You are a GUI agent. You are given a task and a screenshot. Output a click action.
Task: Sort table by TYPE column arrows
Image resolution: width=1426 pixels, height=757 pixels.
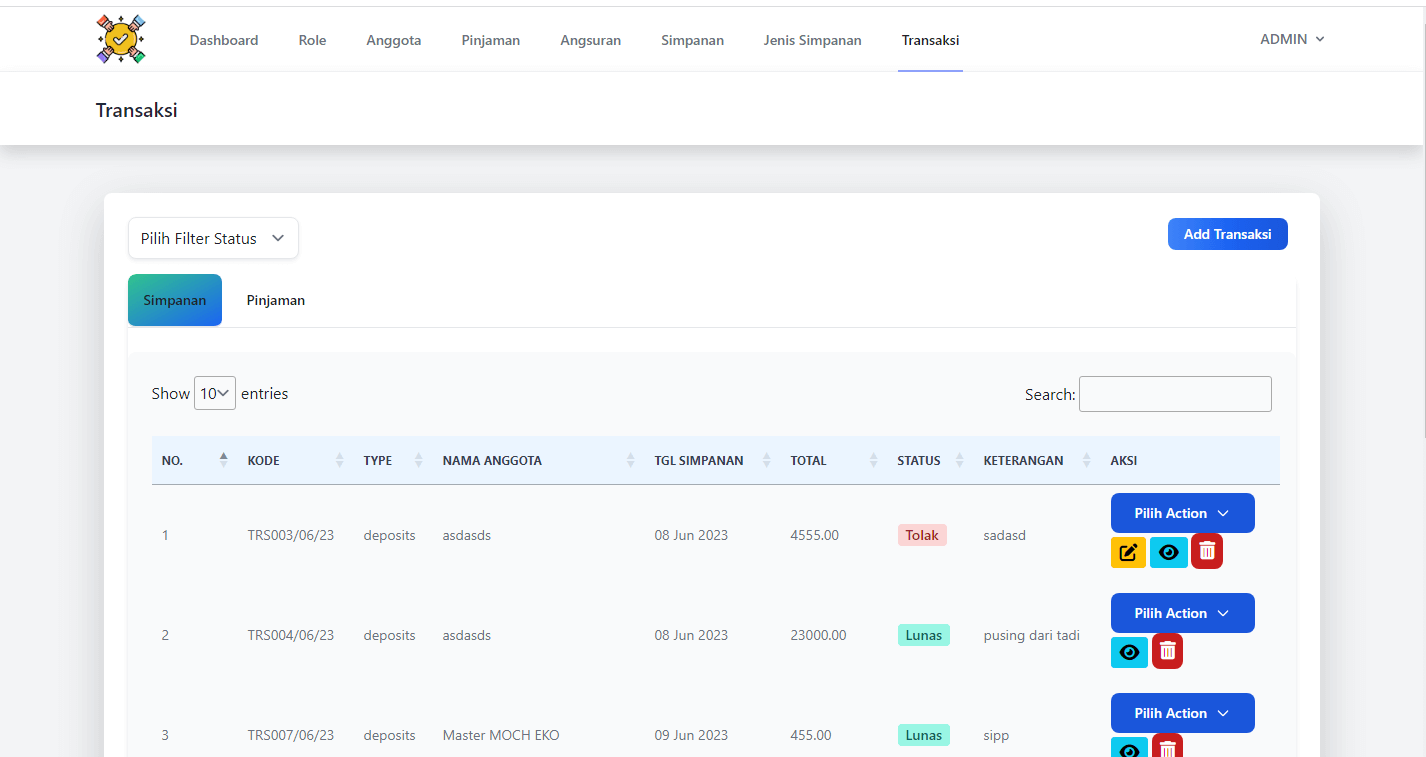[418, 460]
